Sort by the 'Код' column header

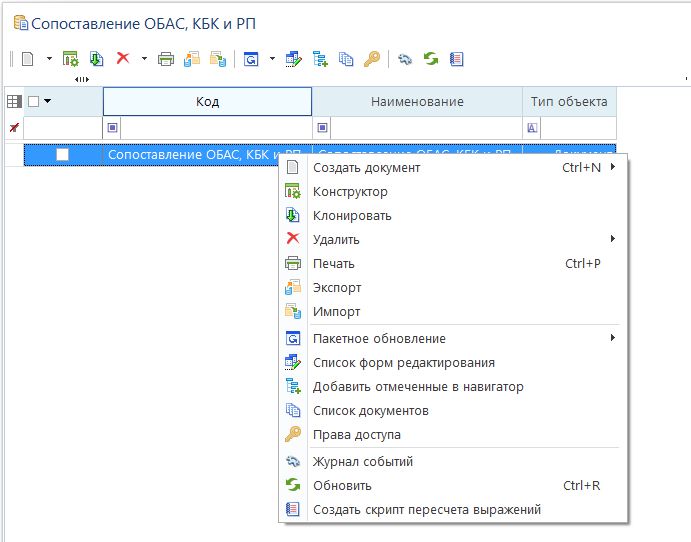pos(207,101)
